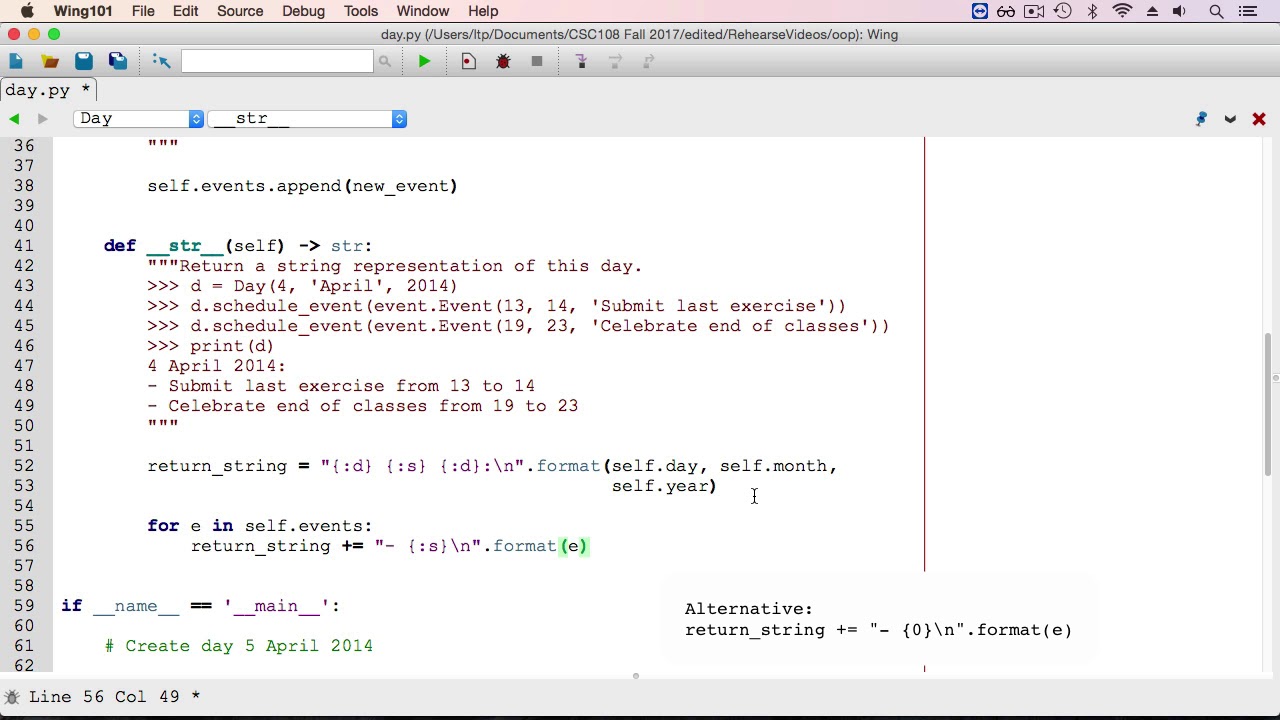
Task: Create a new file with toolbar icon
Action: click(16, 61)
